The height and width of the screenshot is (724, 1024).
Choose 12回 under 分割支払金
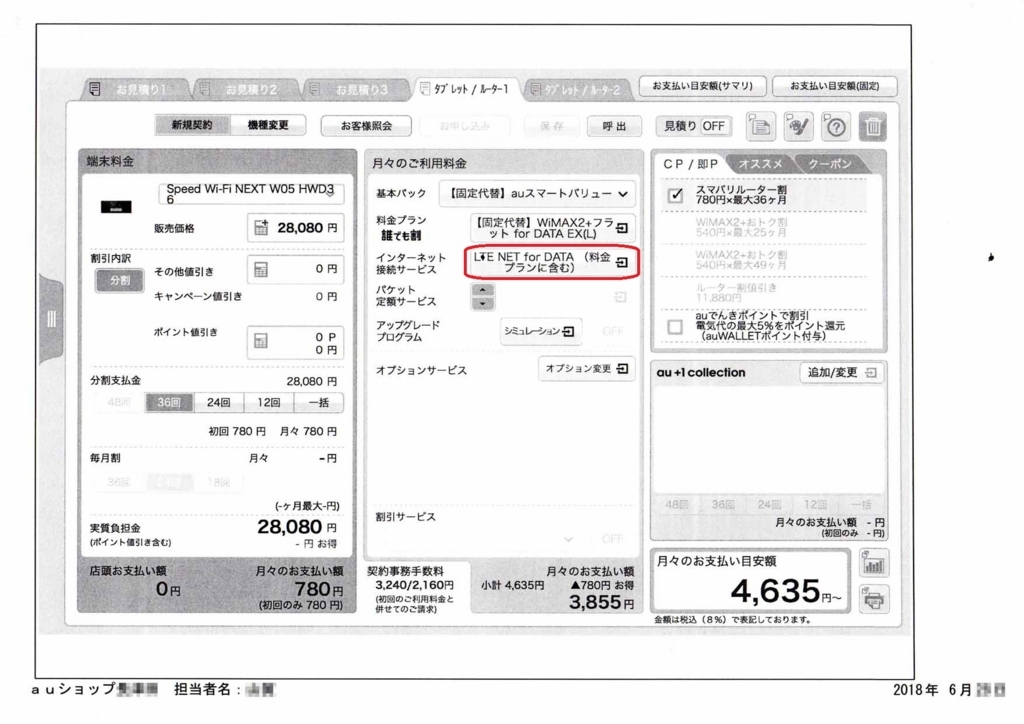tap(268, 403)
